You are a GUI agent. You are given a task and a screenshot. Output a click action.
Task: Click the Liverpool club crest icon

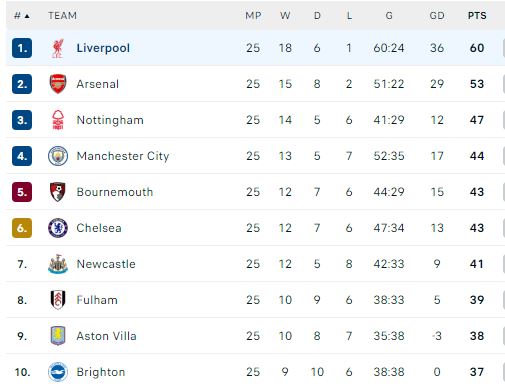click(58, 48)
